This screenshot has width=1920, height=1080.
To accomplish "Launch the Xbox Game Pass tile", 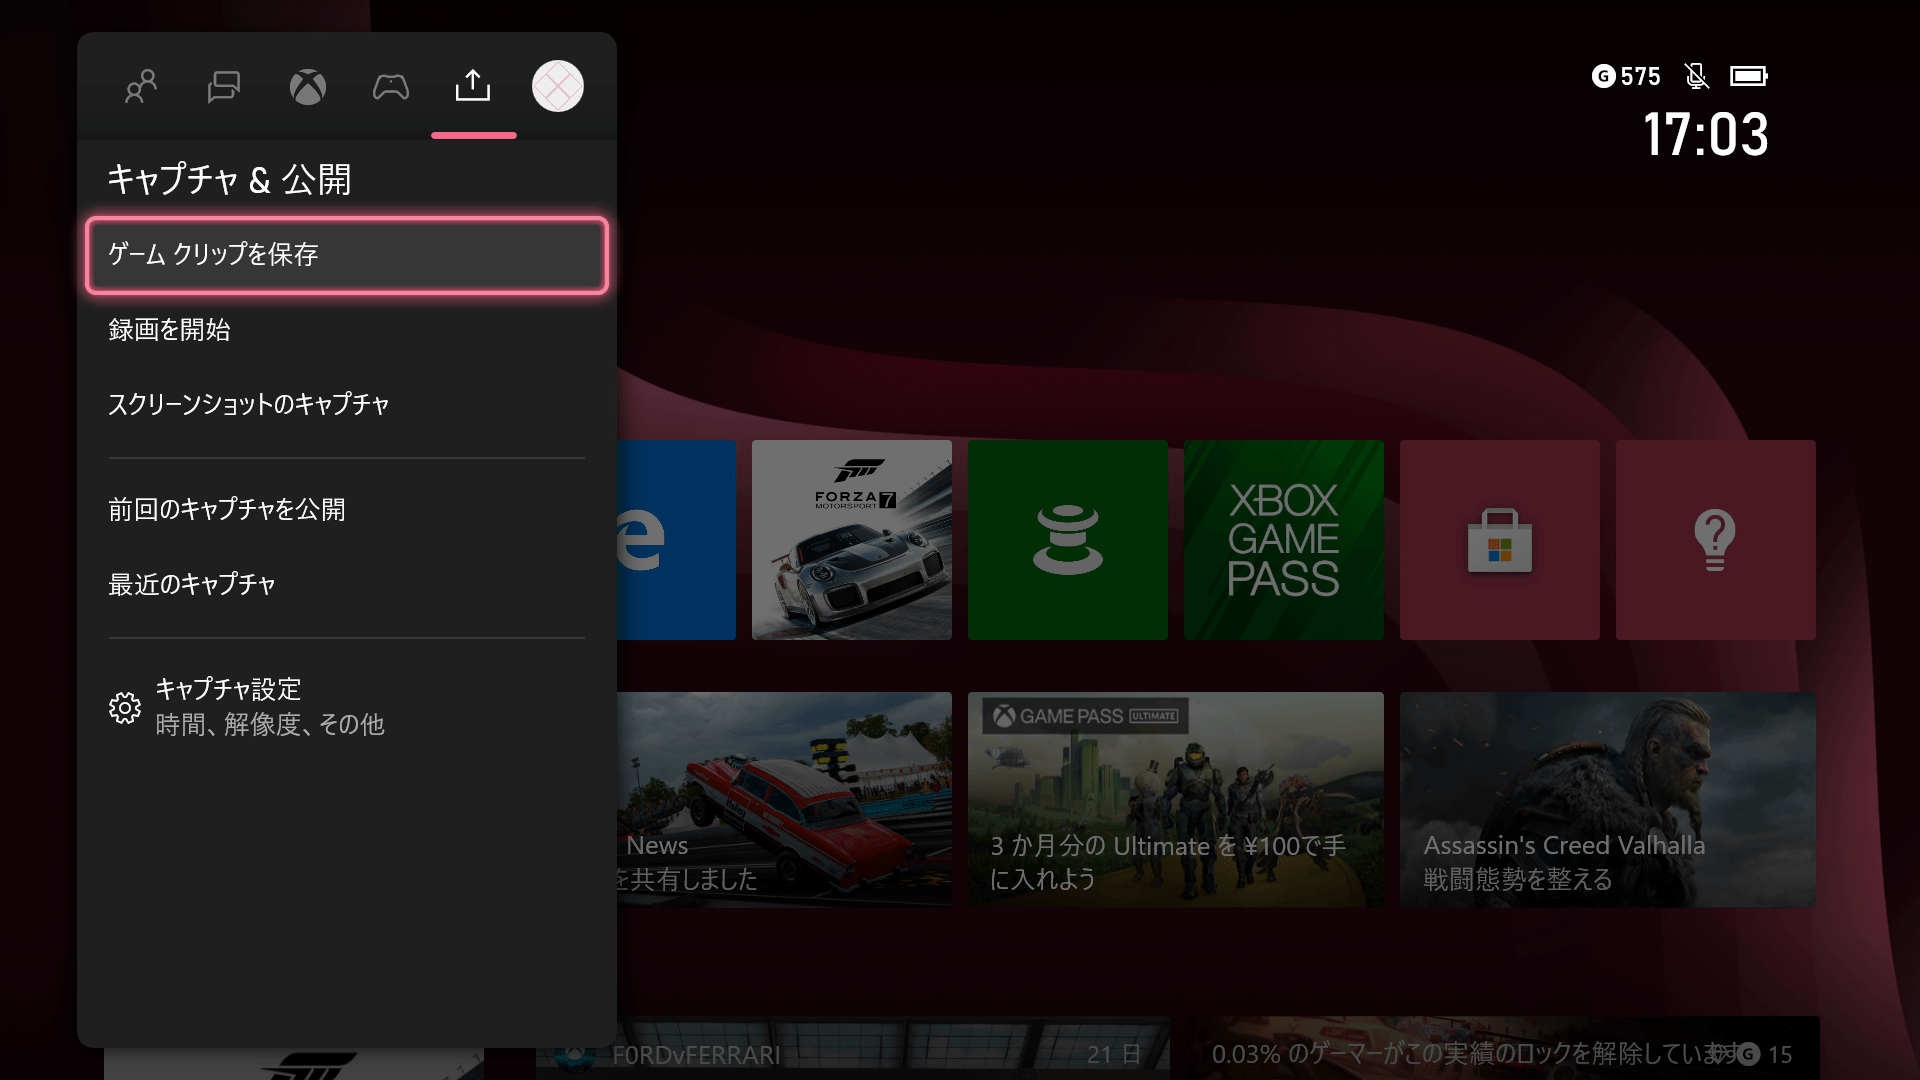I will coord(1284,540).
